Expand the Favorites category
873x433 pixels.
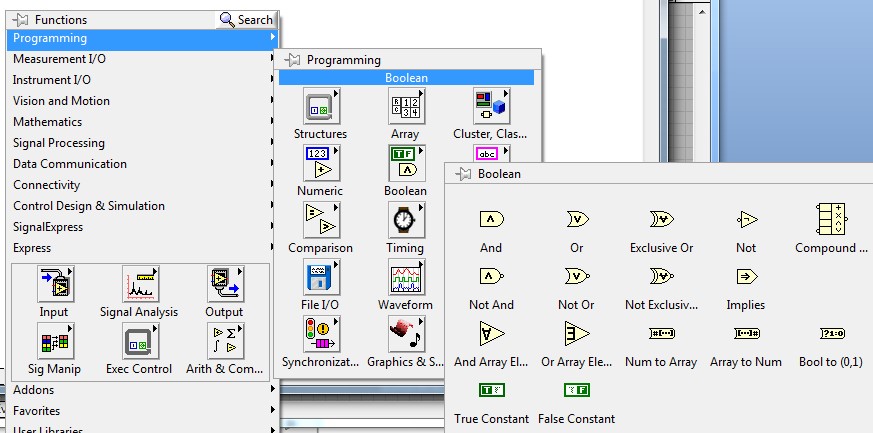[x=143, y=411]
